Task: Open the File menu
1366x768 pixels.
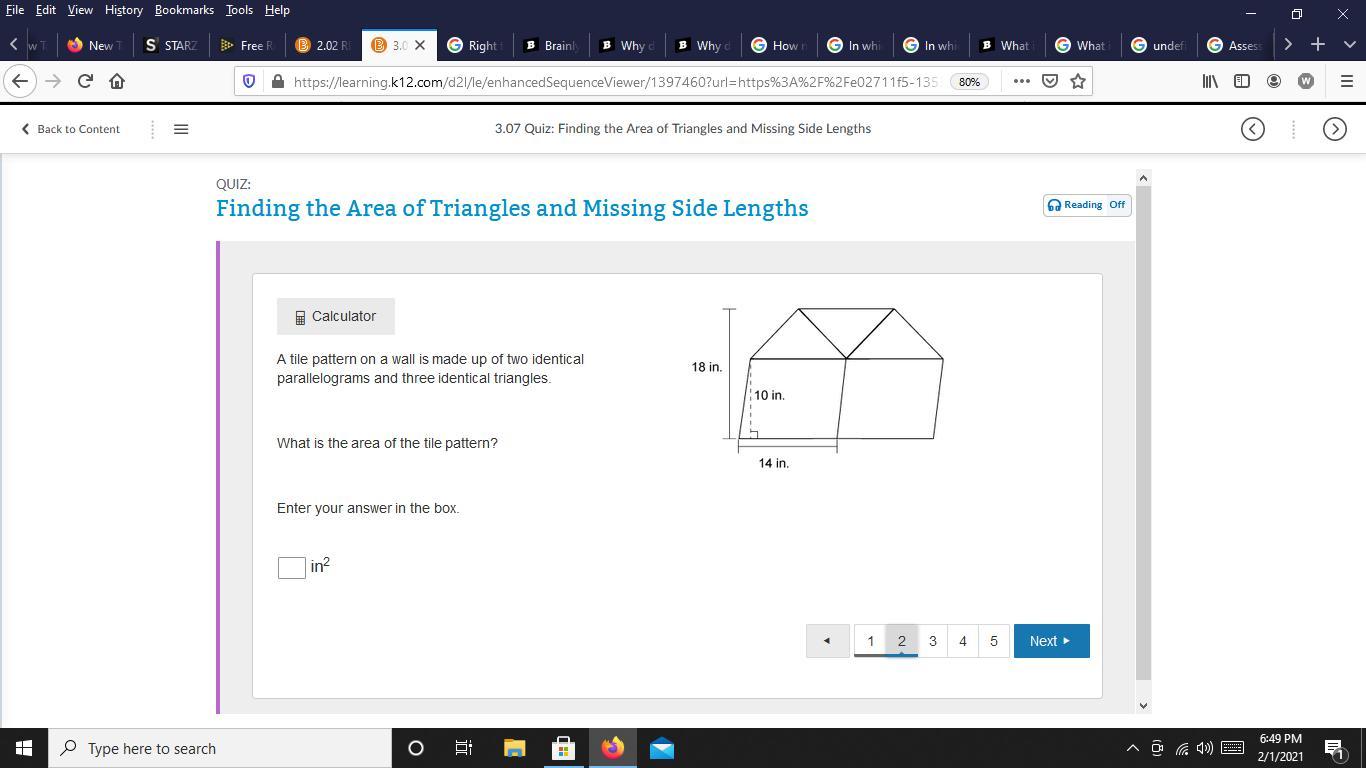Action: pos(15,10)
